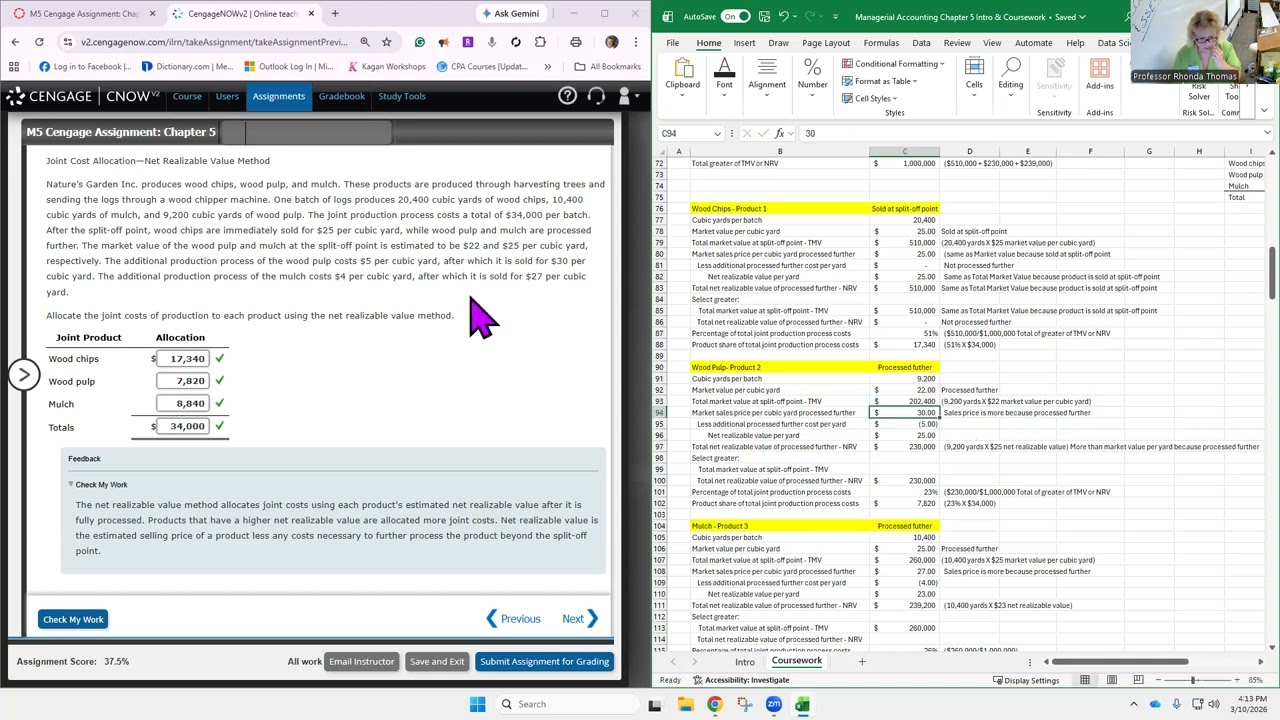Click Display Settings in Excel status bar
The image size is (1280, 720).
pyautogui.click(x=1026, y=680)
